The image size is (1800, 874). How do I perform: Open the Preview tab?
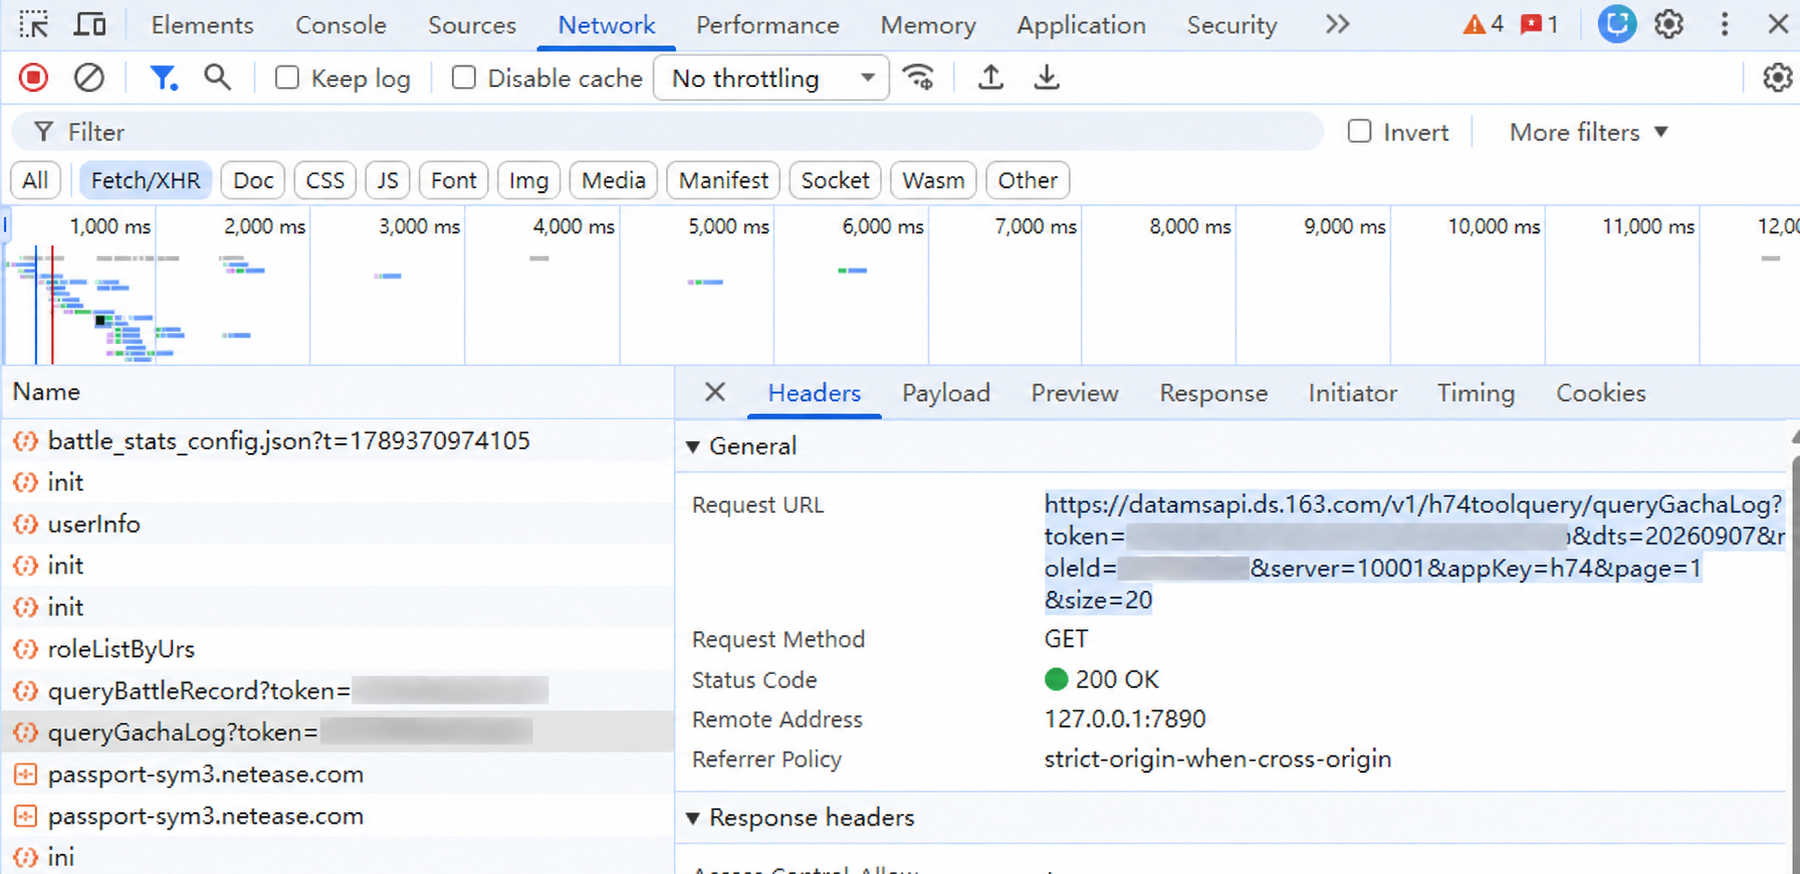coord(1075,393)
